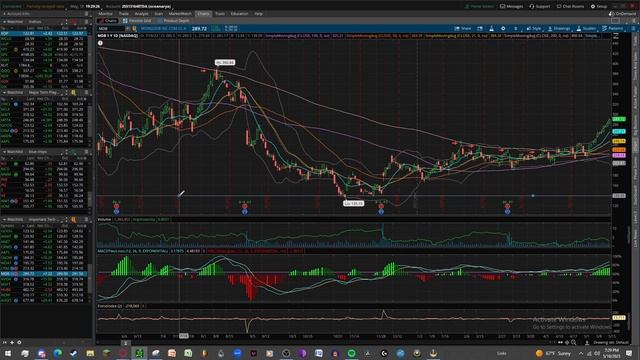This screenshot has height=360, width=640.
Task: Click the gadget settings gear at bottom left
Action: (x=19, y=342)
